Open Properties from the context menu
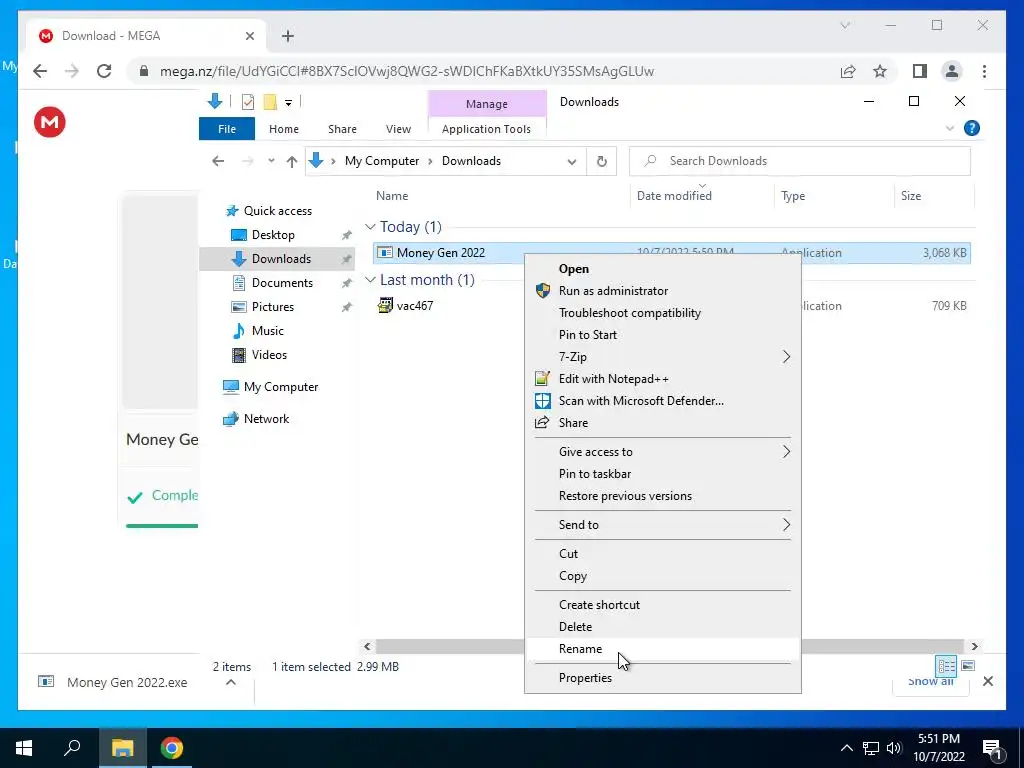The width and height of the screenshot is (1024, 768). (662, 678)
